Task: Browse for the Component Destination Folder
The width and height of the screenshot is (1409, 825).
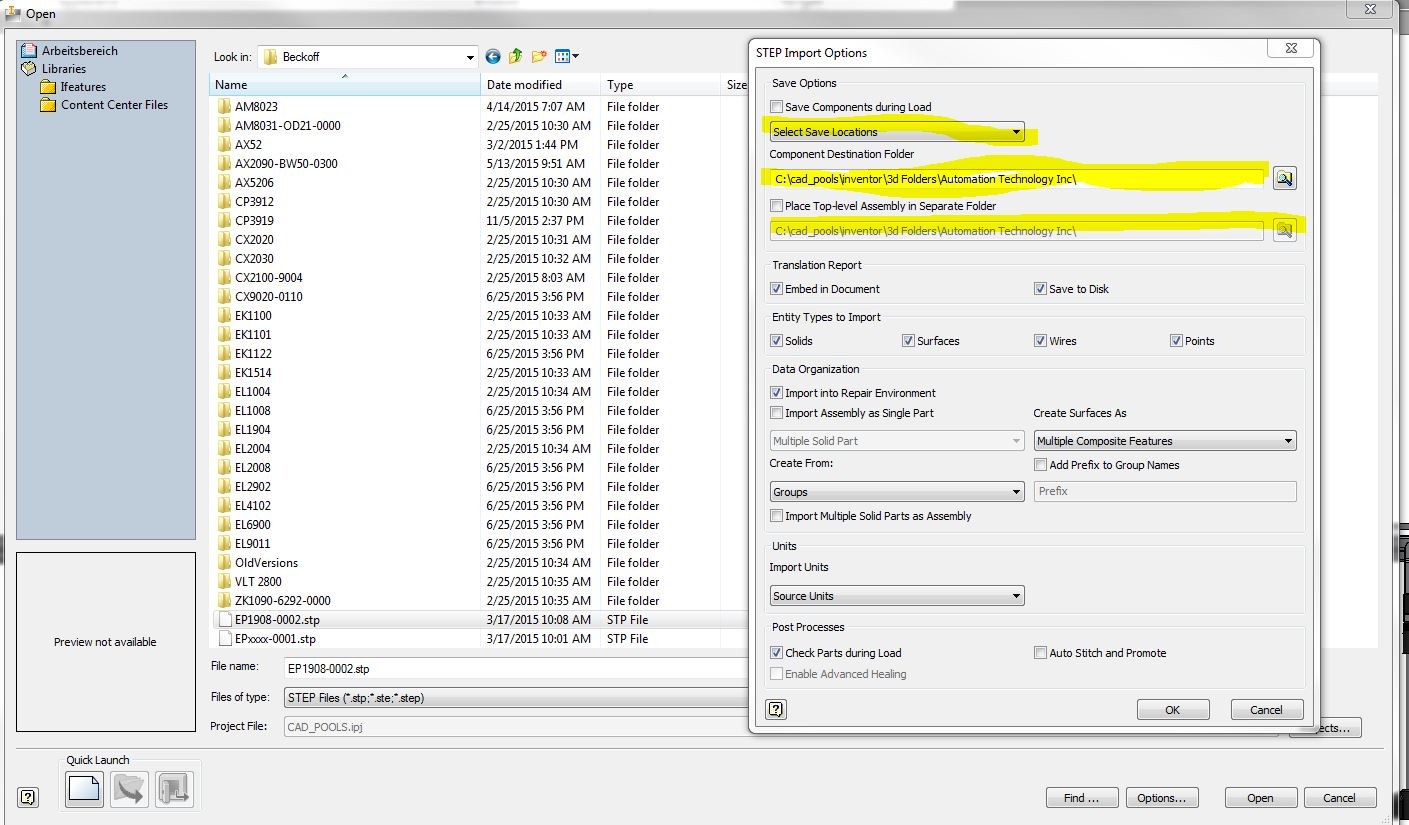Action: pos(1285,177)
